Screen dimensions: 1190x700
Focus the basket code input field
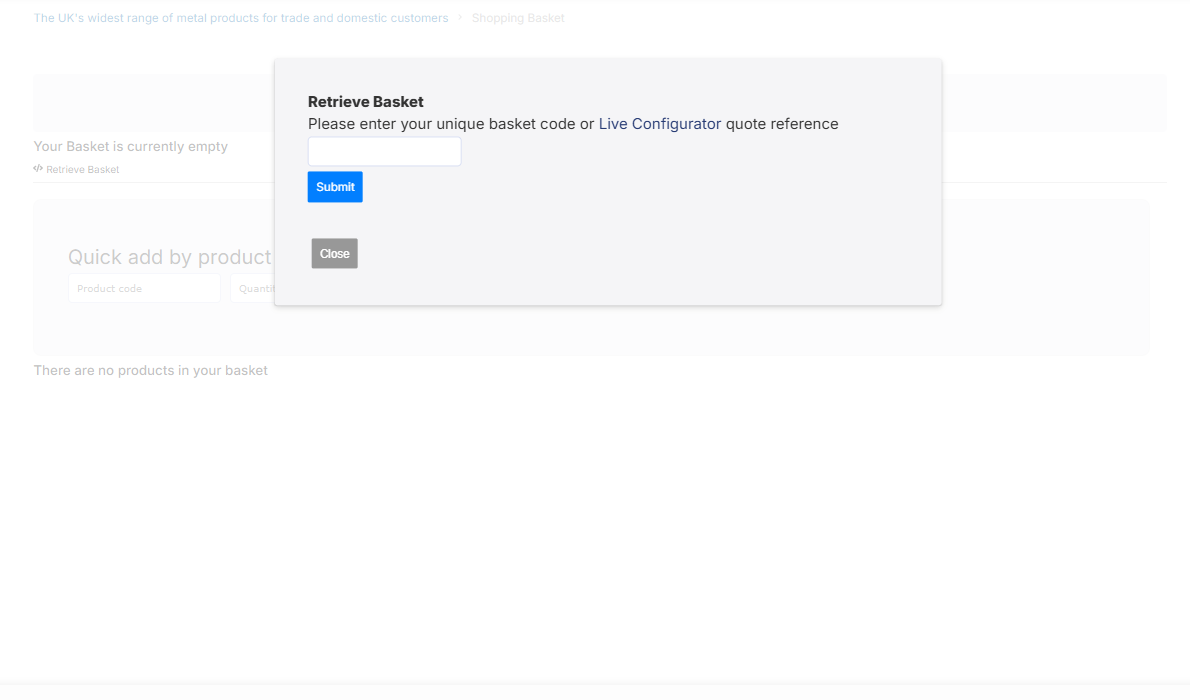pyautogui.click(x=384, y=152)
